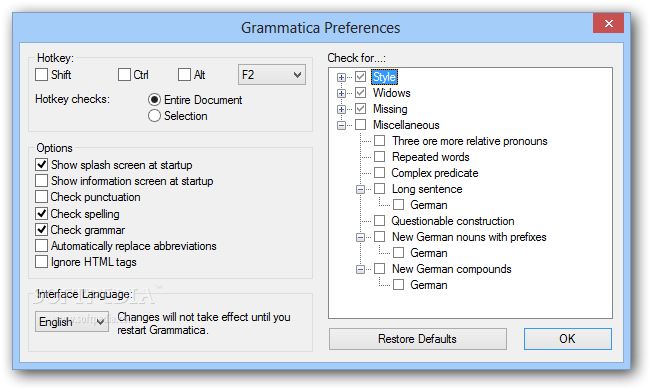Close the Grammatica Preferences window
The width and height of the screenshot is (651, 390).
click(609, 23)
